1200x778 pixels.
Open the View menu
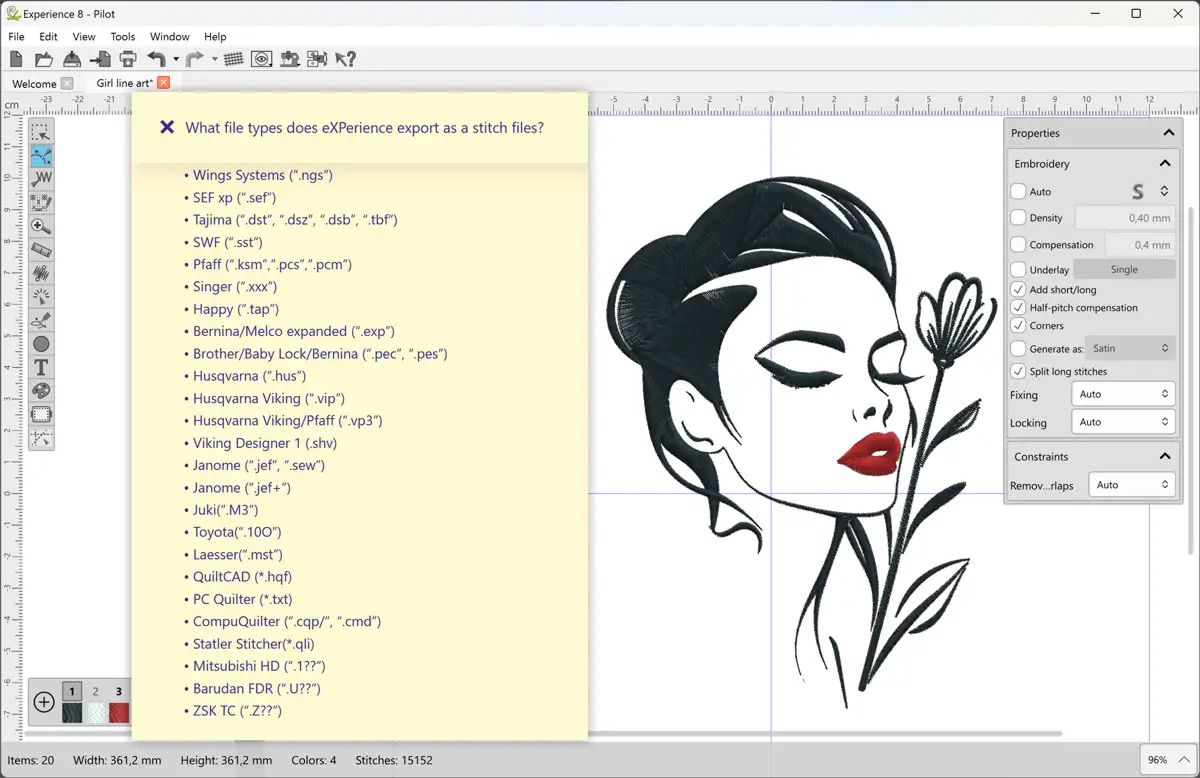pyautogui.click(x=84, y=37)
